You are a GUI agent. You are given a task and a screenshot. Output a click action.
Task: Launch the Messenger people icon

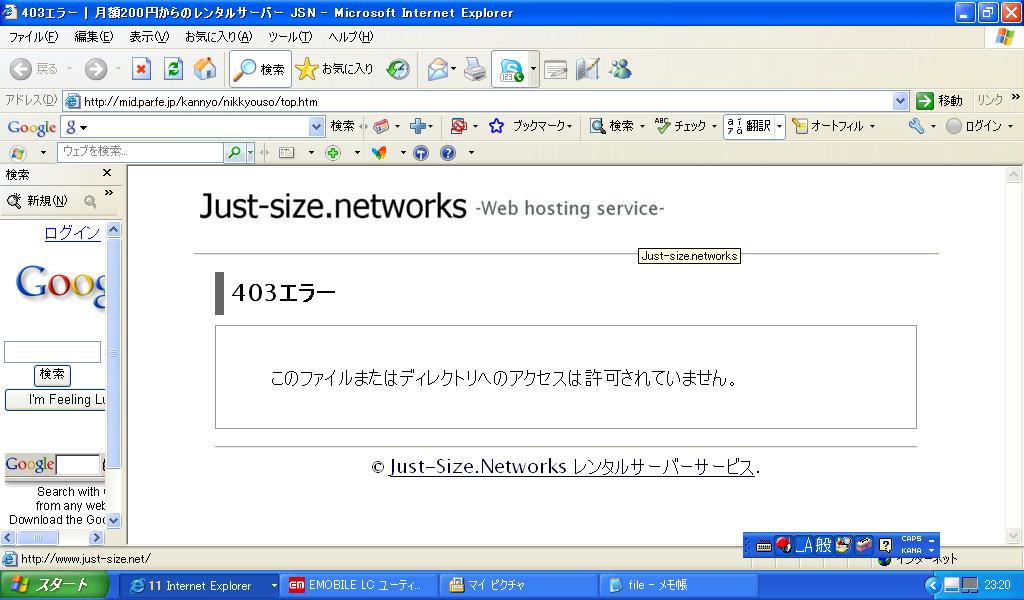tap(620, 69)
